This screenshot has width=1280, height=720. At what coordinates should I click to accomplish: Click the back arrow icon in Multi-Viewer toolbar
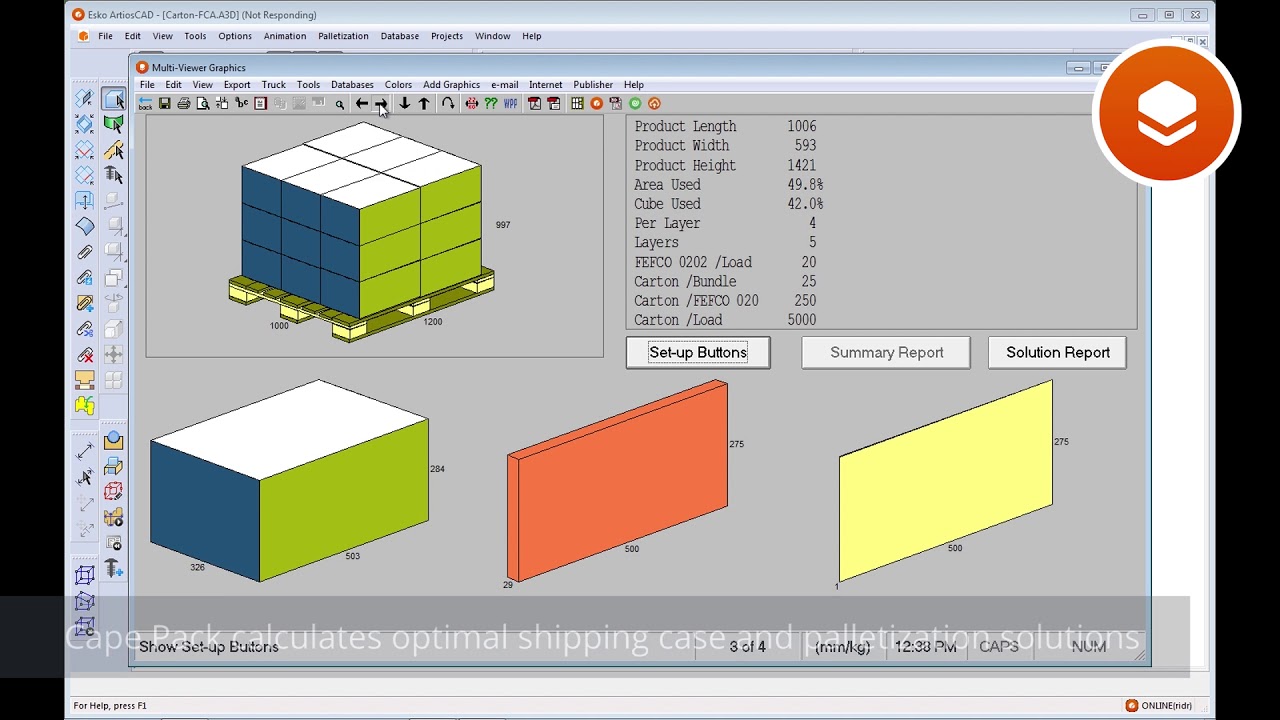click(x=145, y=103)
